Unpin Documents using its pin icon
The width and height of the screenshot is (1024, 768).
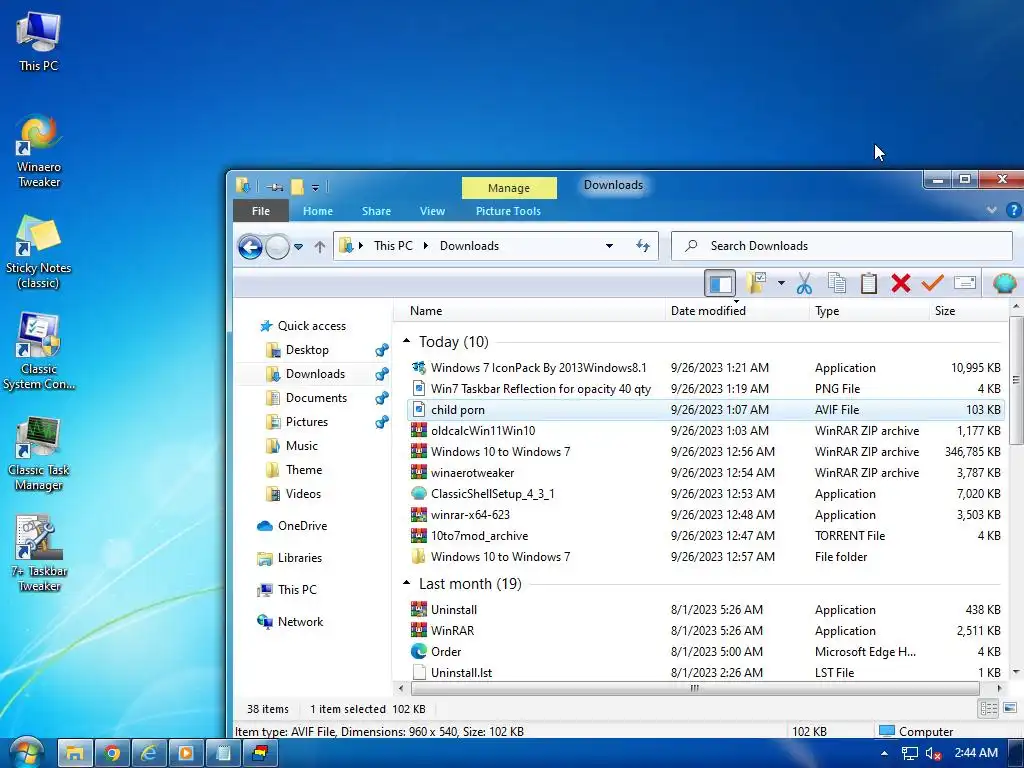[x=382, y=398]
